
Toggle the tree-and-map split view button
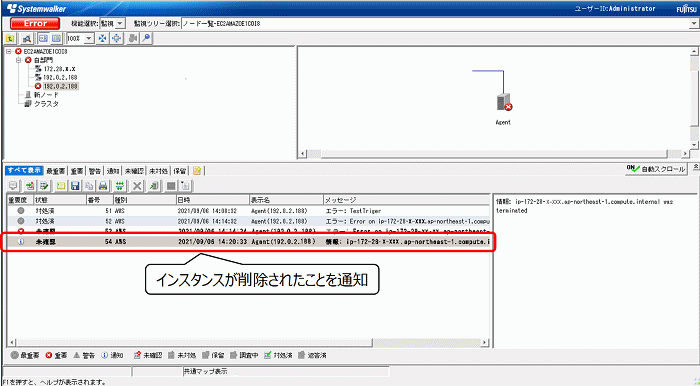[x=43, y=38]
